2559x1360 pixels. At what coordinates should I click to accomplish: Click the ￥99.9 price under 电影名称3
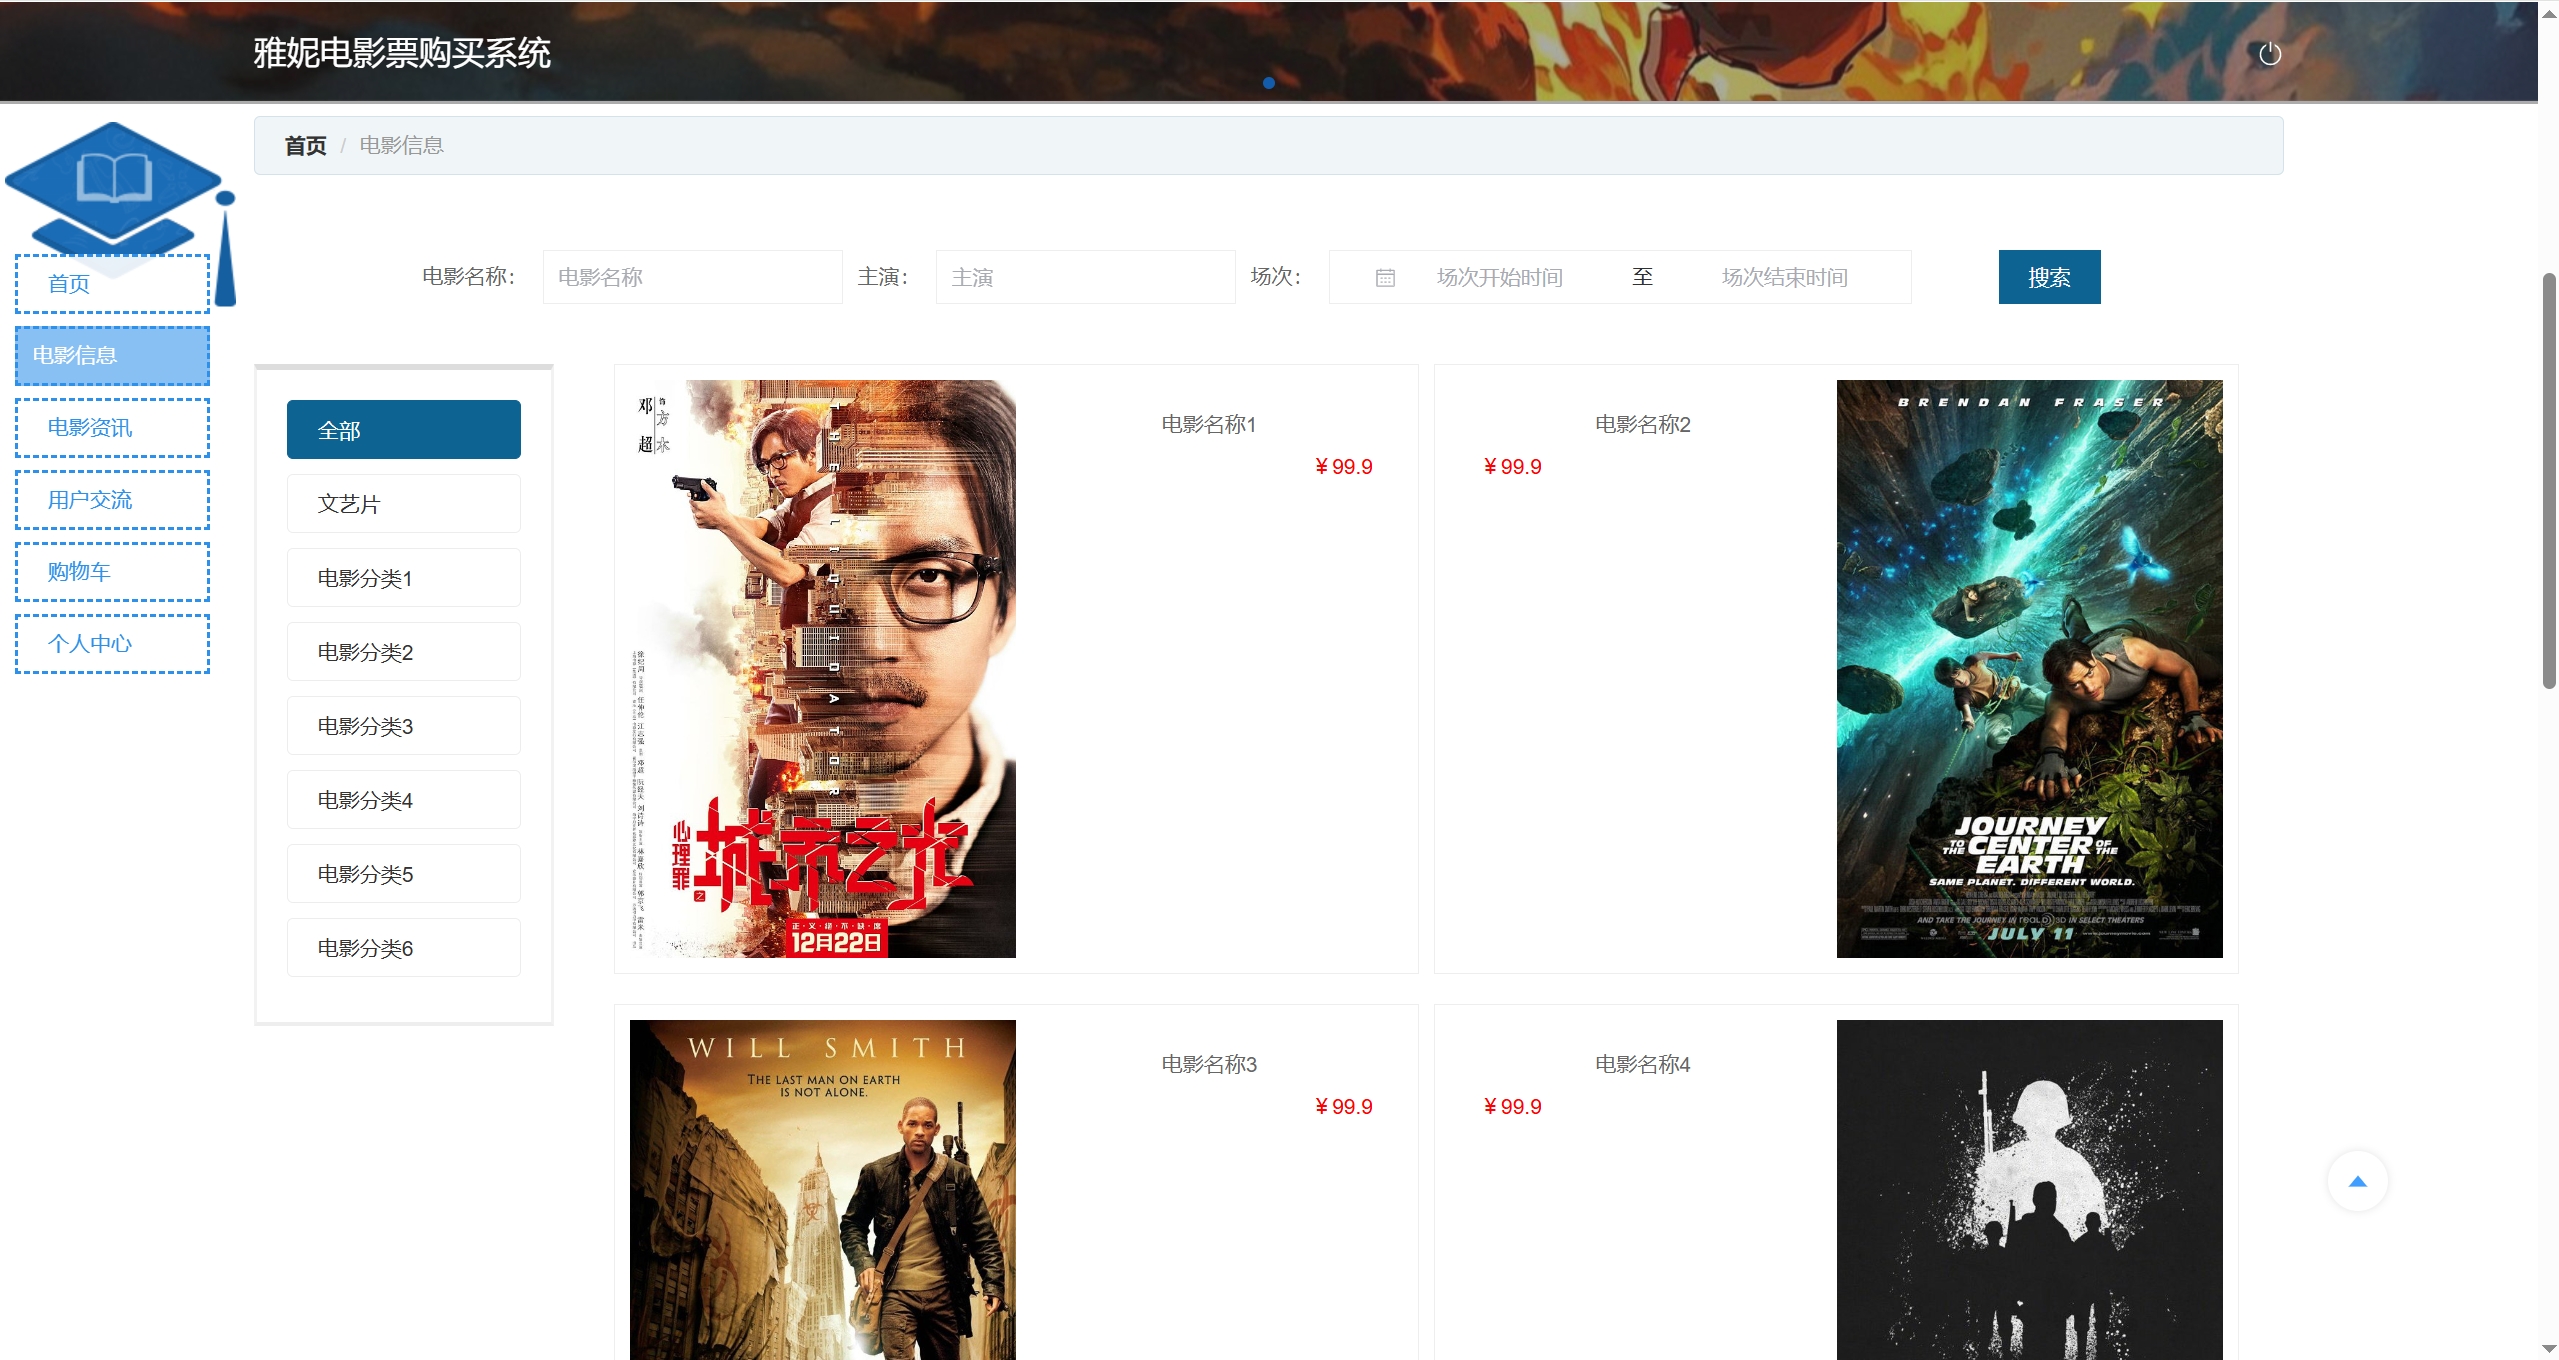point(1343,1107)
